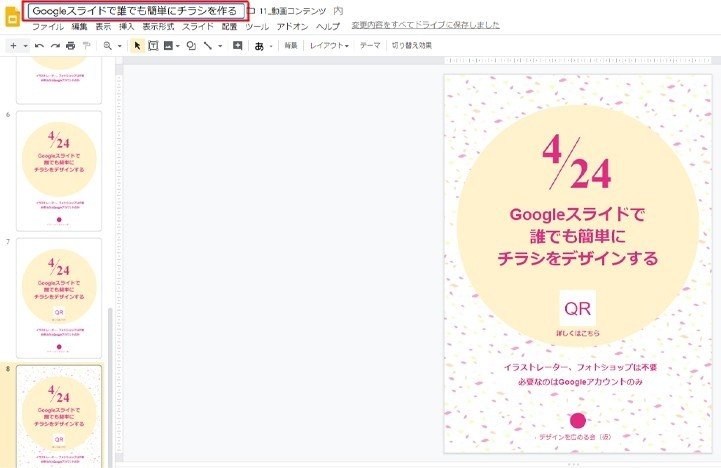This screenshot has width=721, height=468.
Task: Click the print icon
Action: click(70, 46)
